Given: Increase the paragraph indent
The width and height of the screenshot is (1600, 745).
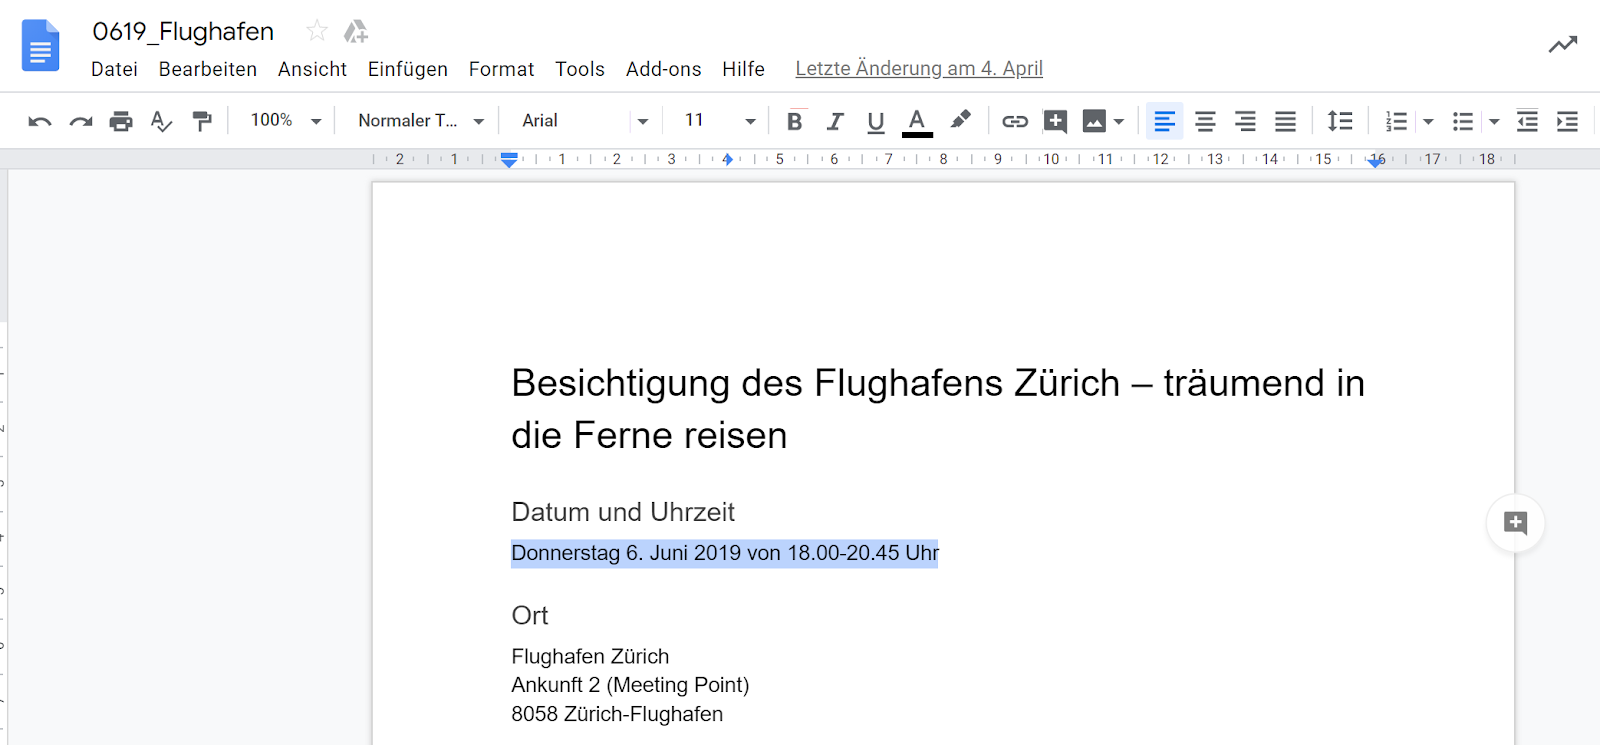Looking at the screenshot, I should point(1567,121).
